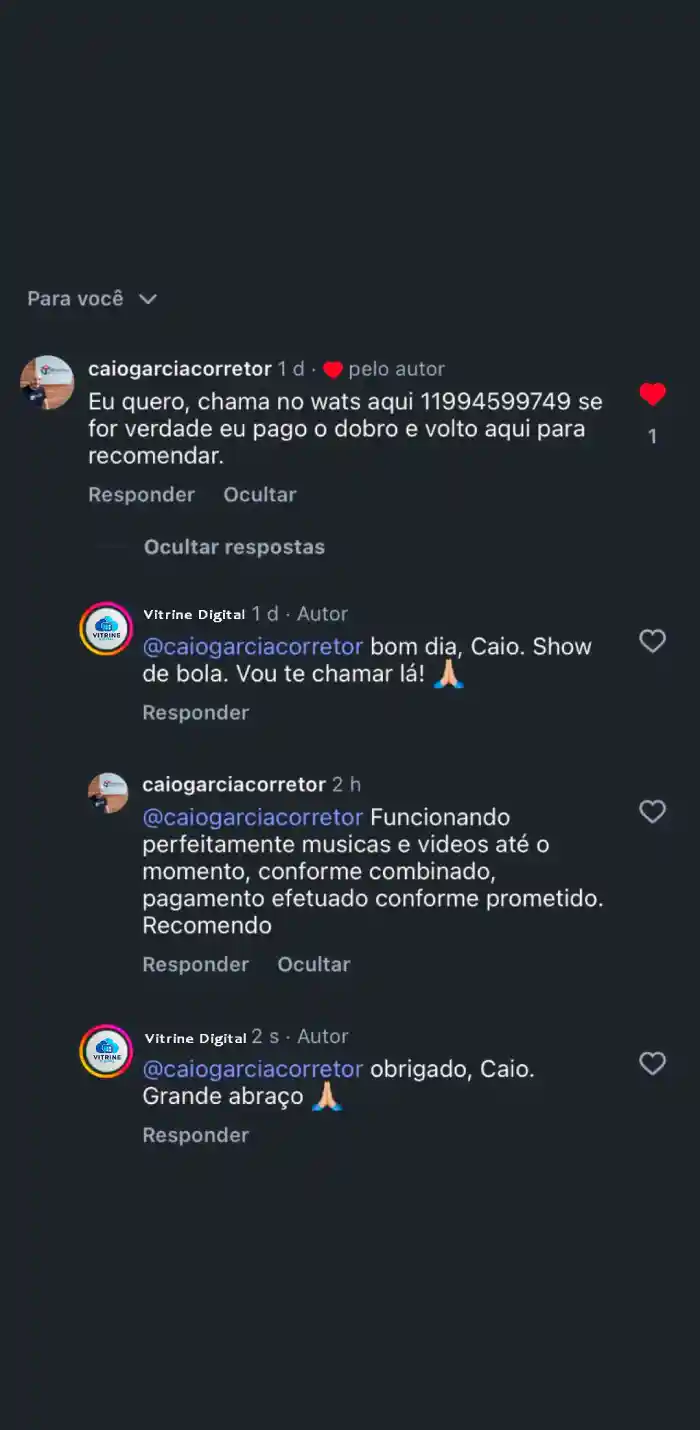700x1430 pixels.
Task: Open Vitrine Digital's profile picture
Action: tap(106, 629)
